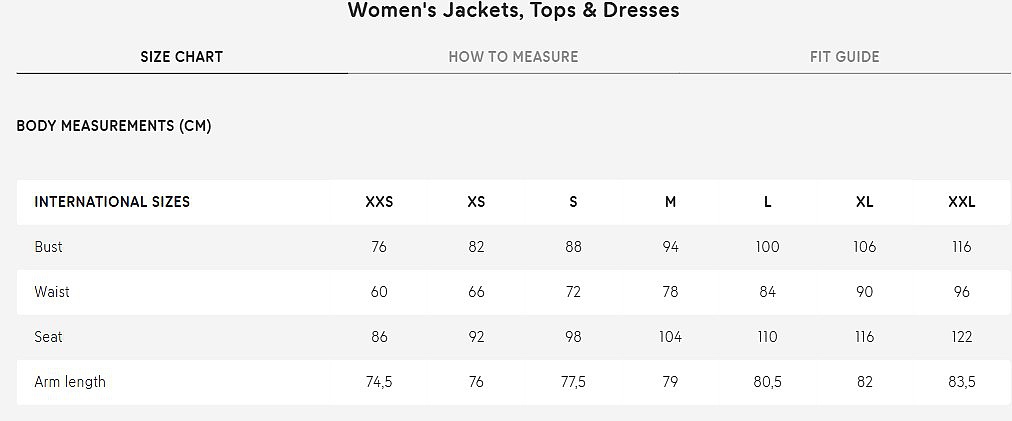Screen dimensions: 1012x421
Task: Click the Seat row label
Action: pos(48,337)
